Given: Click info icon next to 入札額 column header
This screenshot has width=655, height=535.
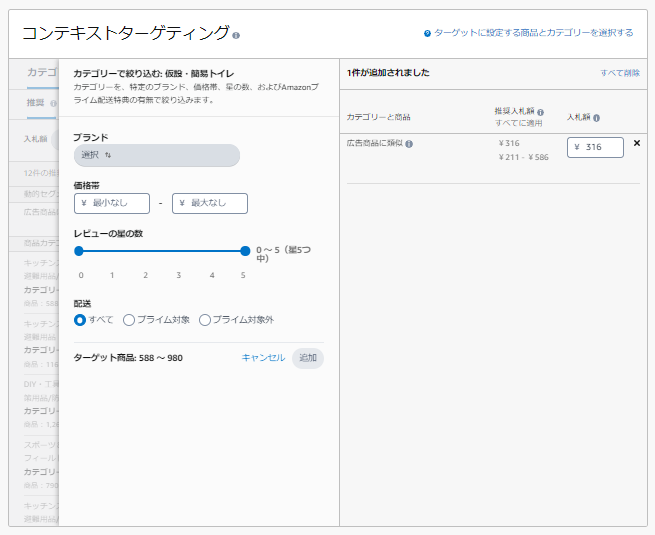Looking at the screenshot, I should coord(596,118).
